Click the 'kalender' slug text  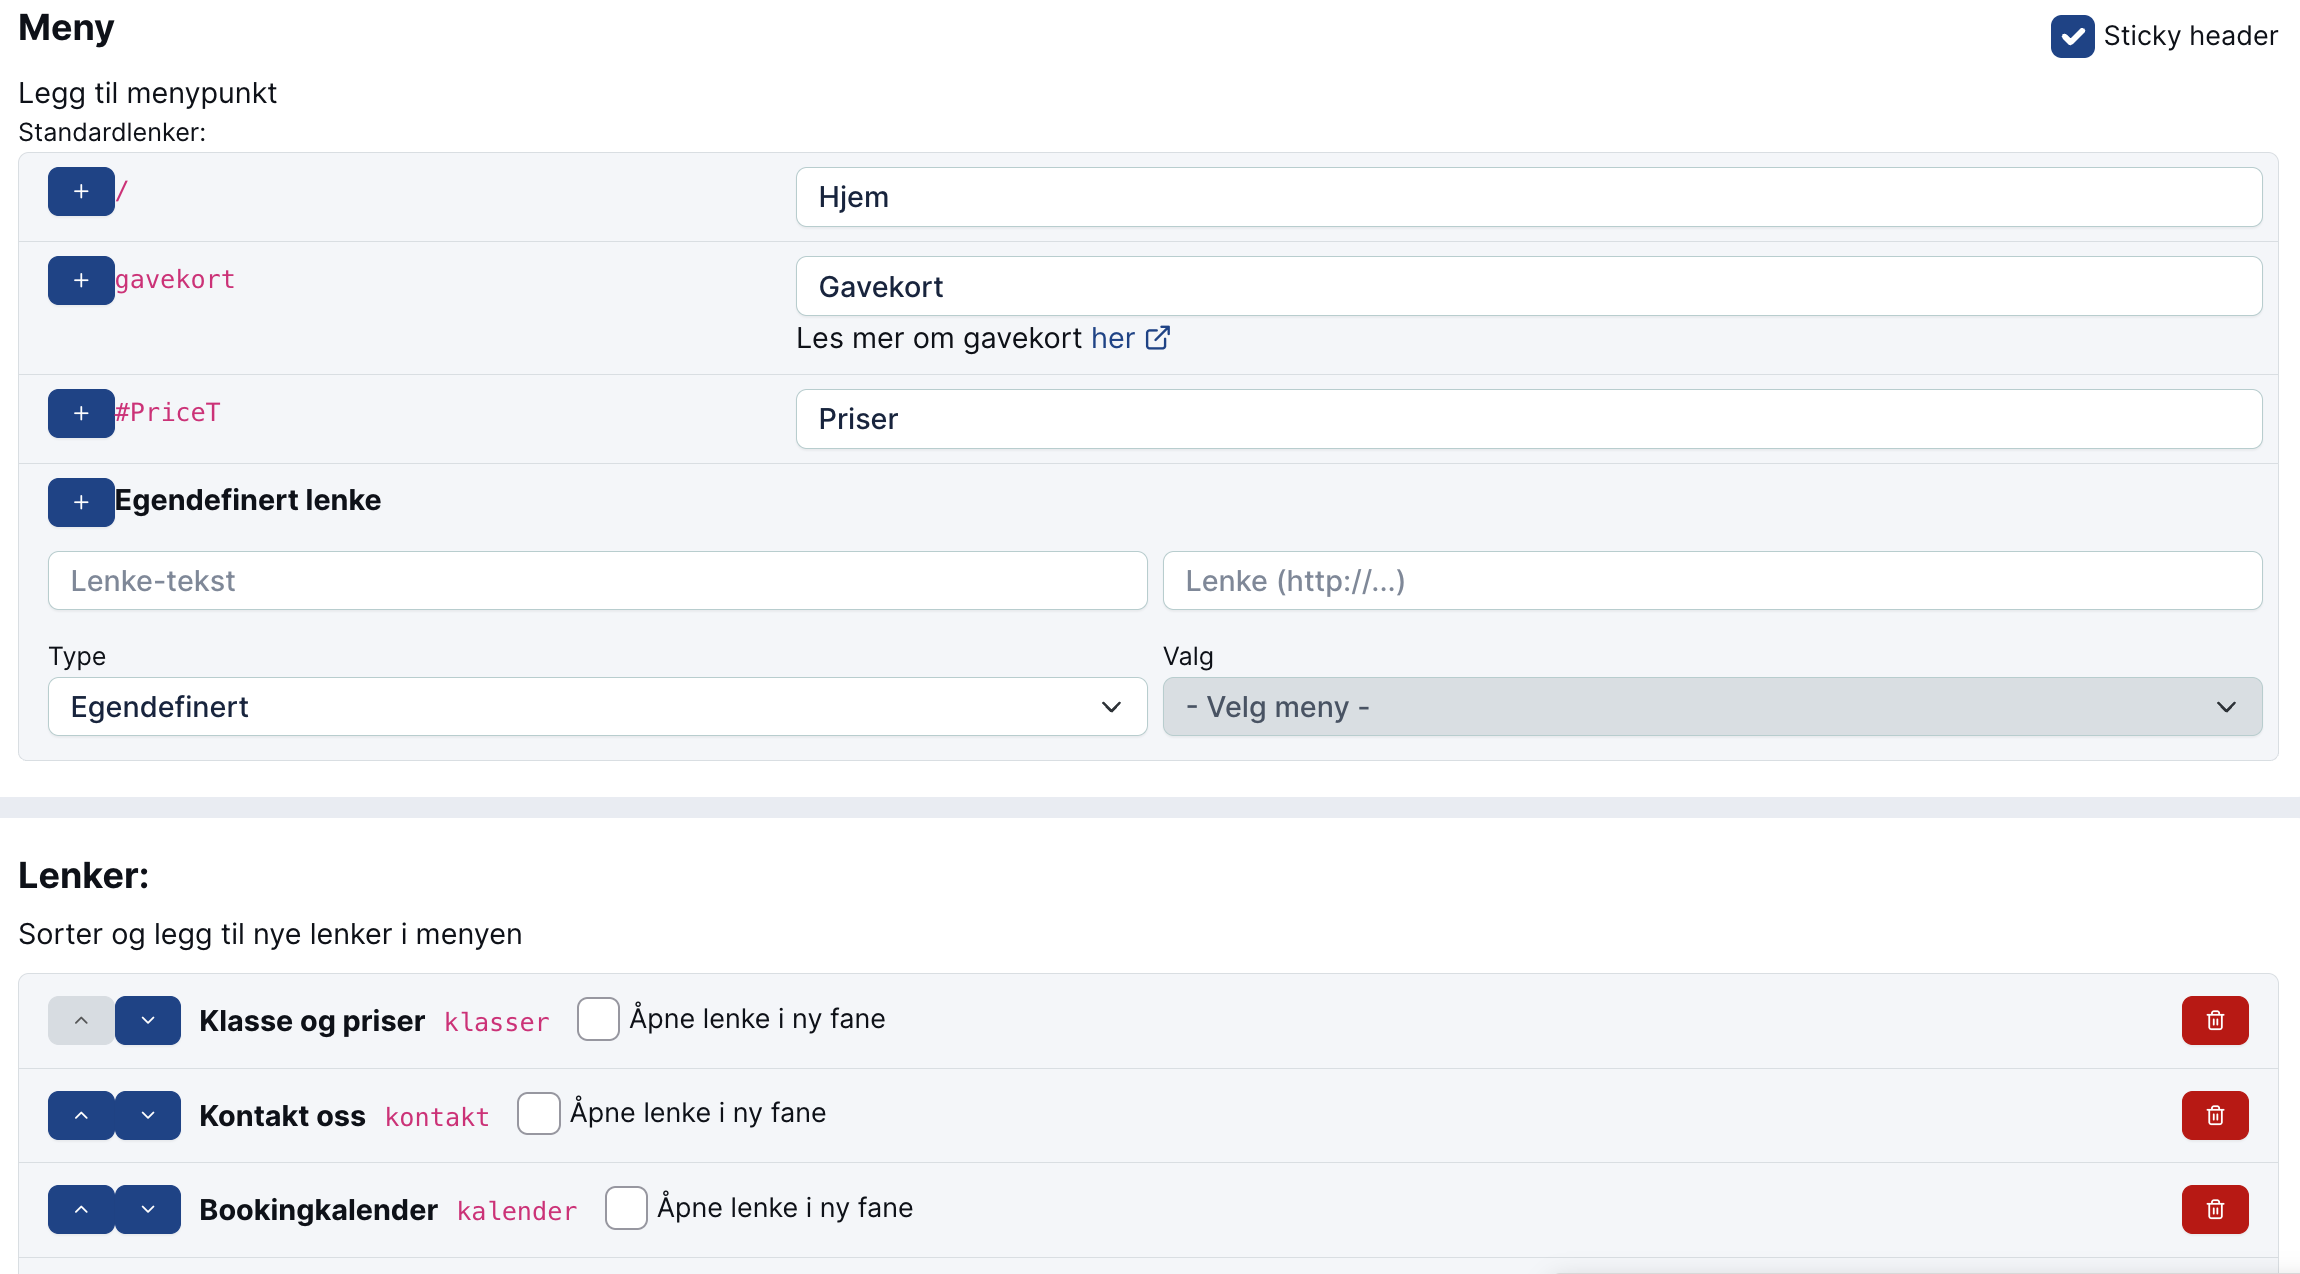pos(517,1211)
